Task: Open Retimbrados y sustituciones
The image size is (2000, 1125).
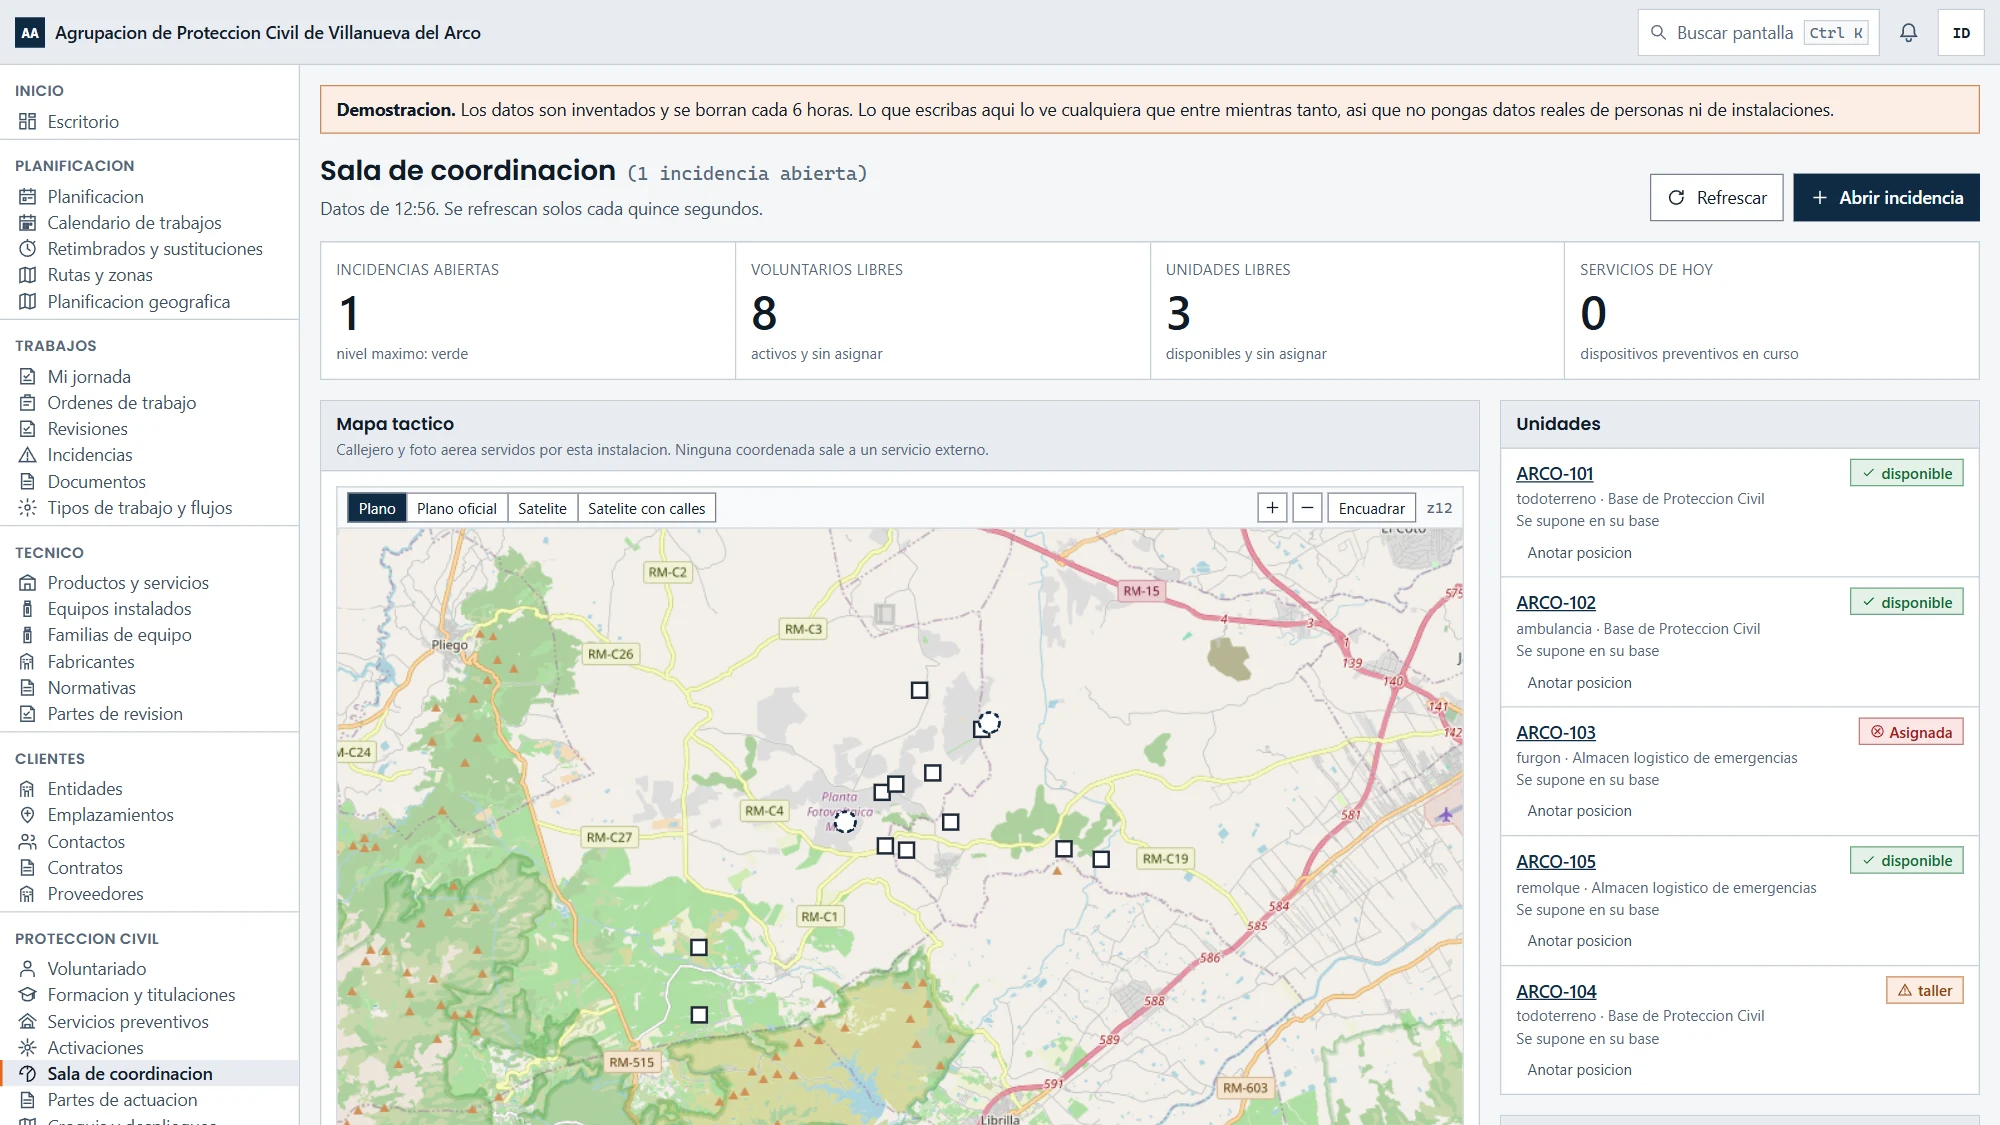Action: point(149,249)
